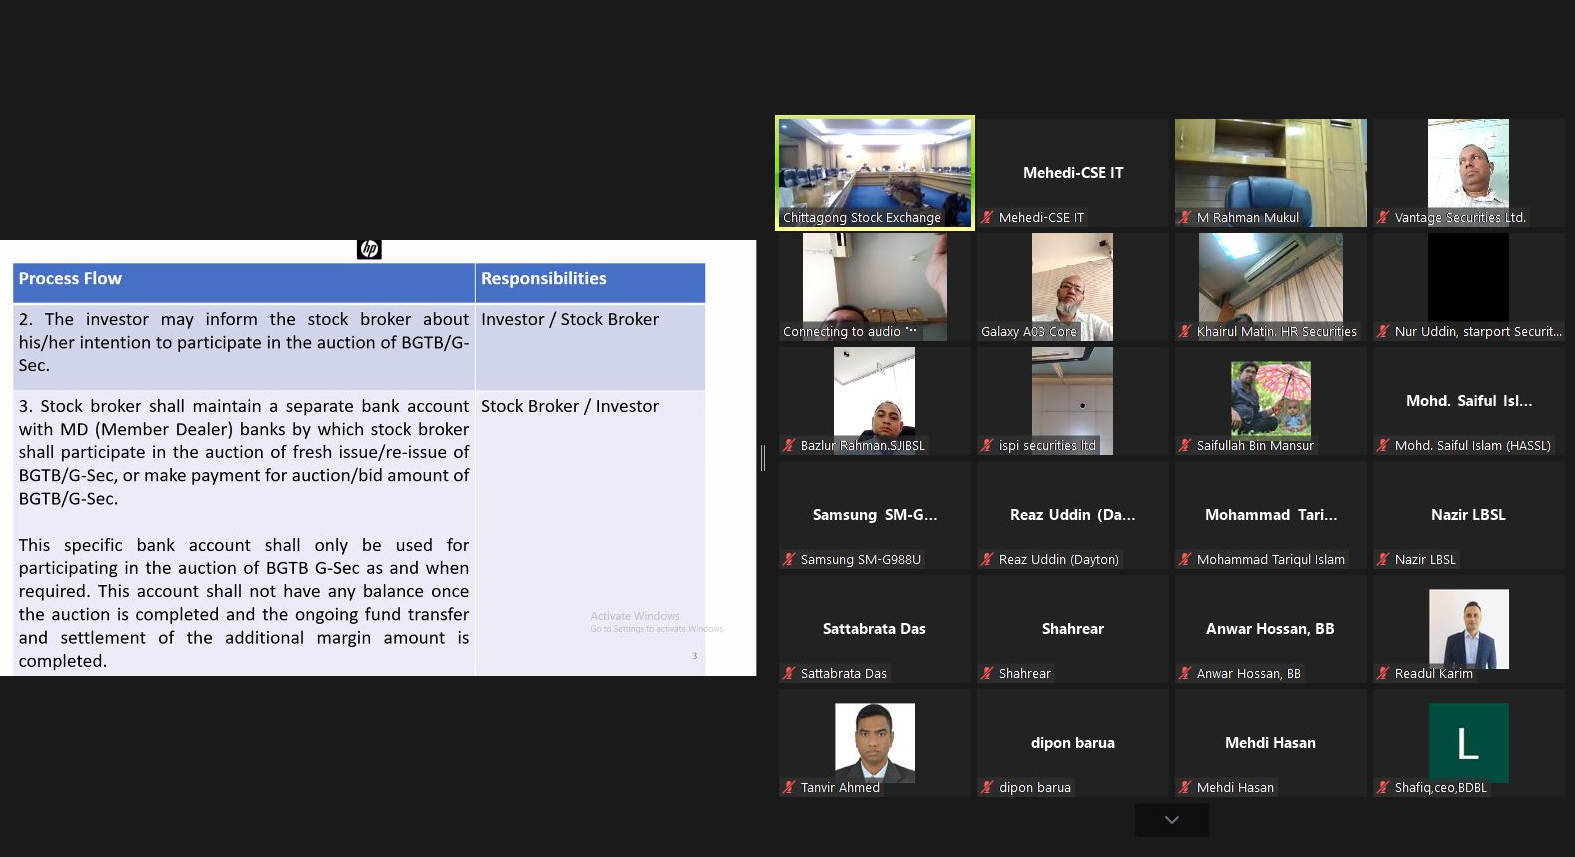Click muted mic icon beside Mehdi Hasan label

[x=1186, y=787]
